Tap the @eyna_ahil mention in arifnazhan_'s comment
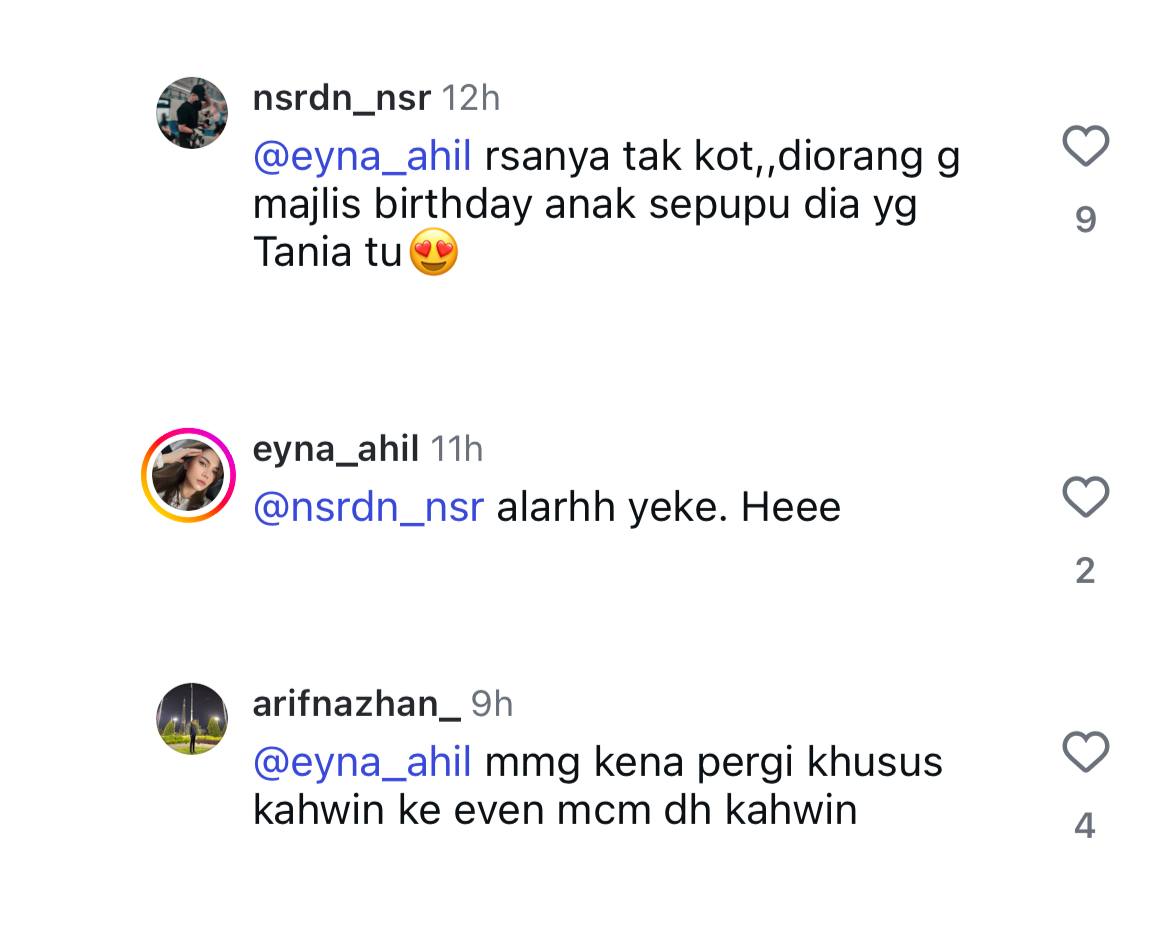Viewport: 1170px width, 945px height. click(x=362, y=763)
